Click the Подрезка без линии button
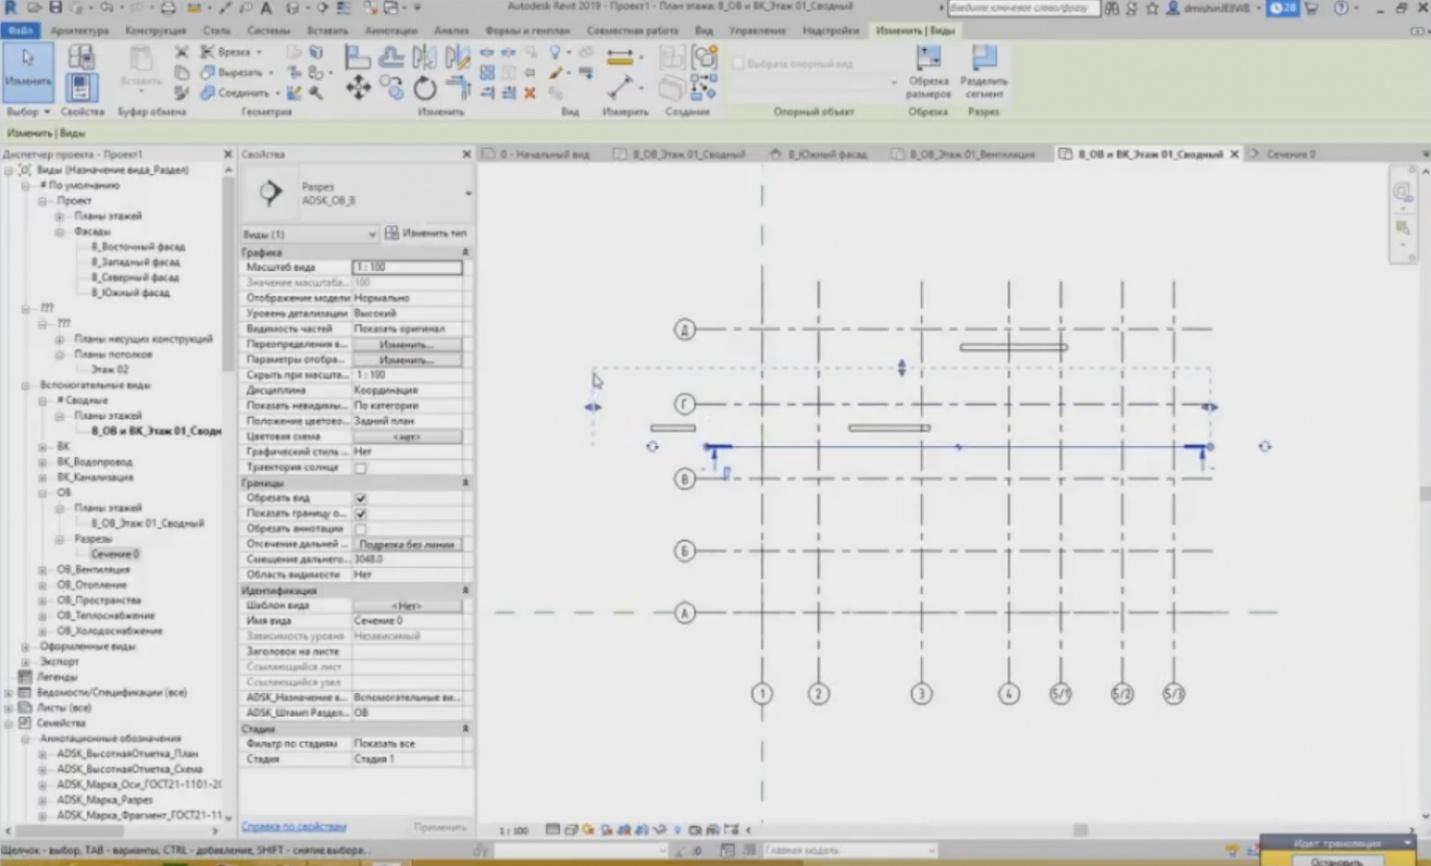This screenshot has width=1431, height=866. [x=406, y=544]
